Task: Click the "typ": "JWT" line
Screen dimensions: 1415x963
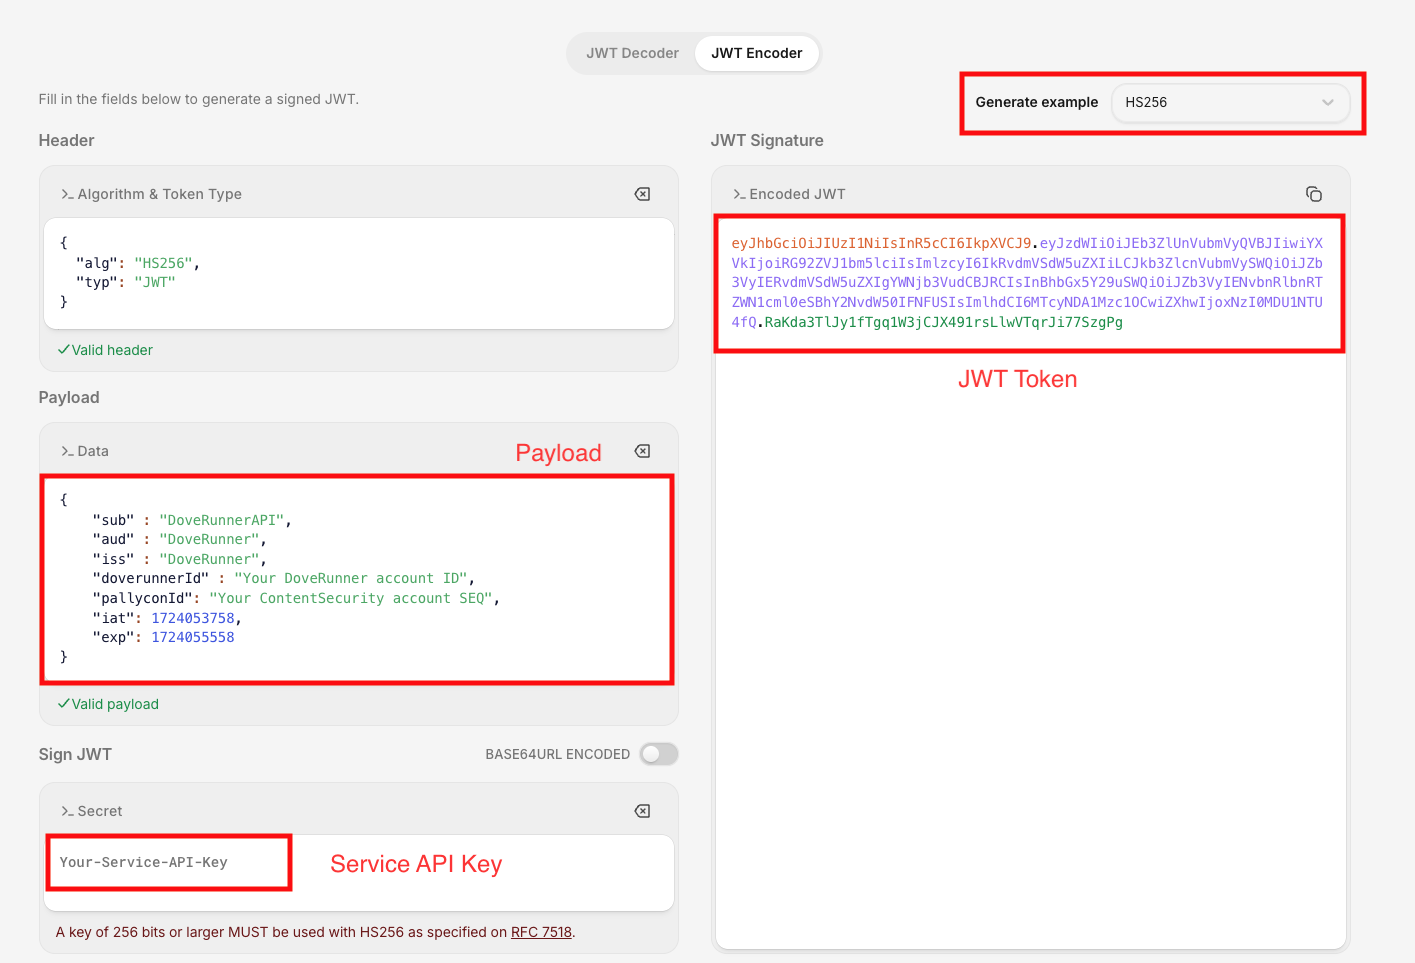Action: click(126, 282)
